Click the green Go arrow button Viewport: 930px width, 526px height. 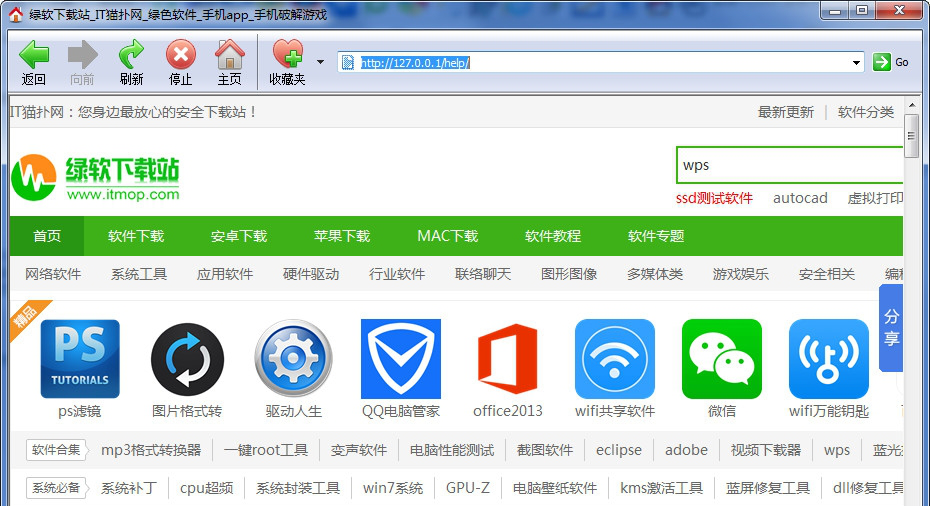[882, 62]
